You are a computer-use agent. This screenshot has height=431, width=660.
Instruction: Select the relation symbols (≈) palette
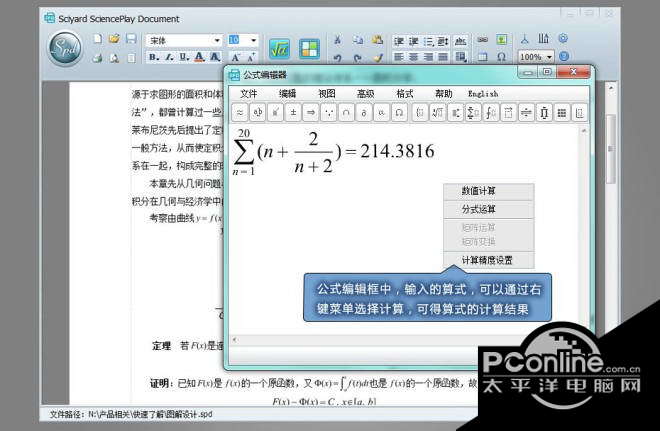tap(240, 113)
